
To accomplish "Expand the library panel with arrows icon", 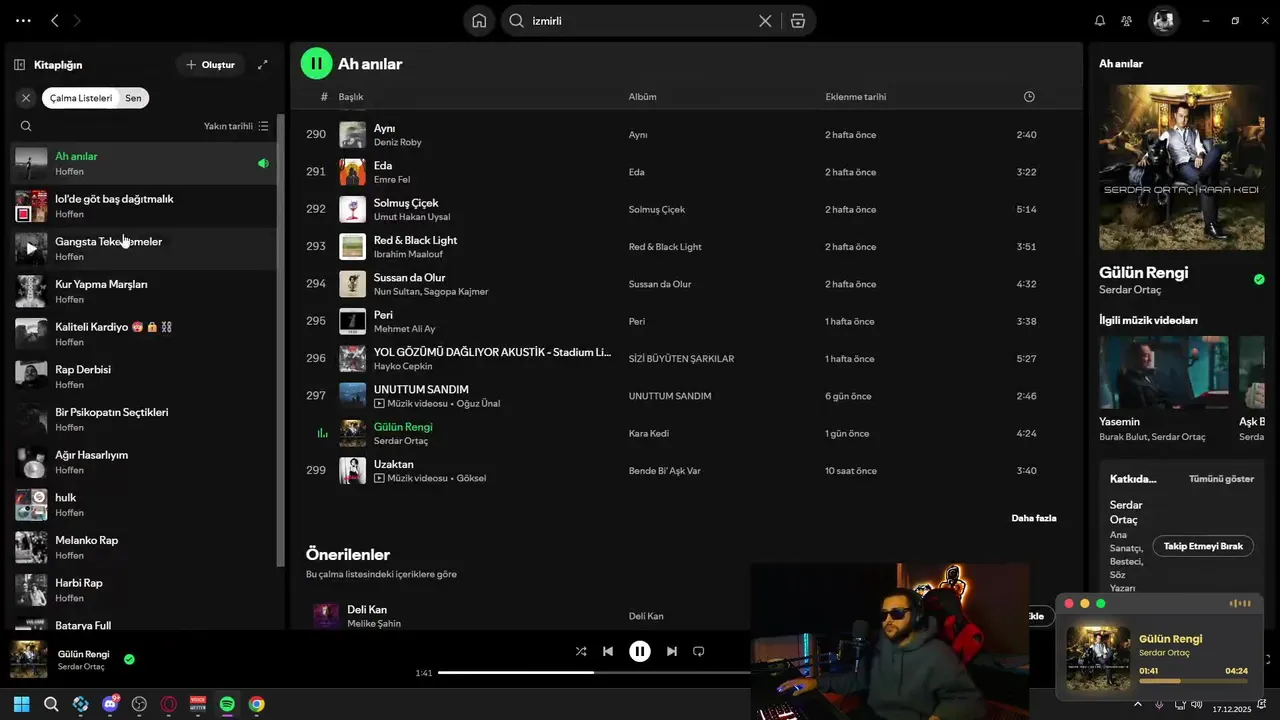I will click(x=263, y=64).
